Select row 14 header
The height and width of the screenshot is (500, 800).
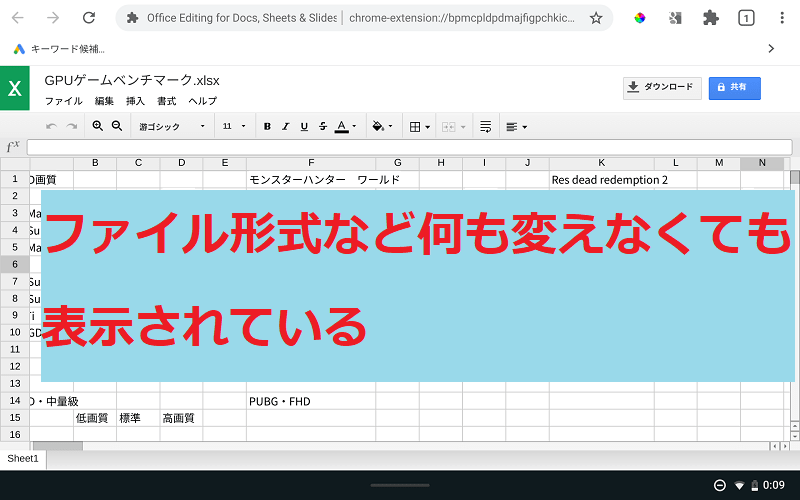15,401
